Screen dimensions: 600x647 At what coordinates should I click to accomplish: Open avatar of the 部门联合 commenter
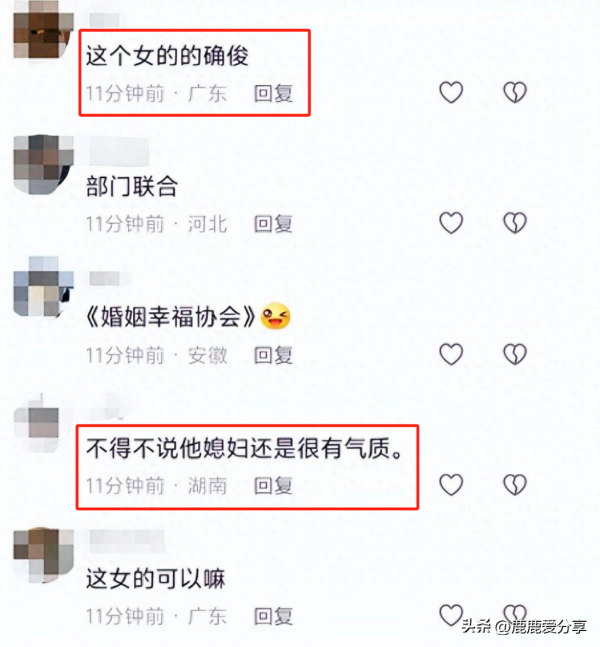pyautogui.click(x=43, y=164)
